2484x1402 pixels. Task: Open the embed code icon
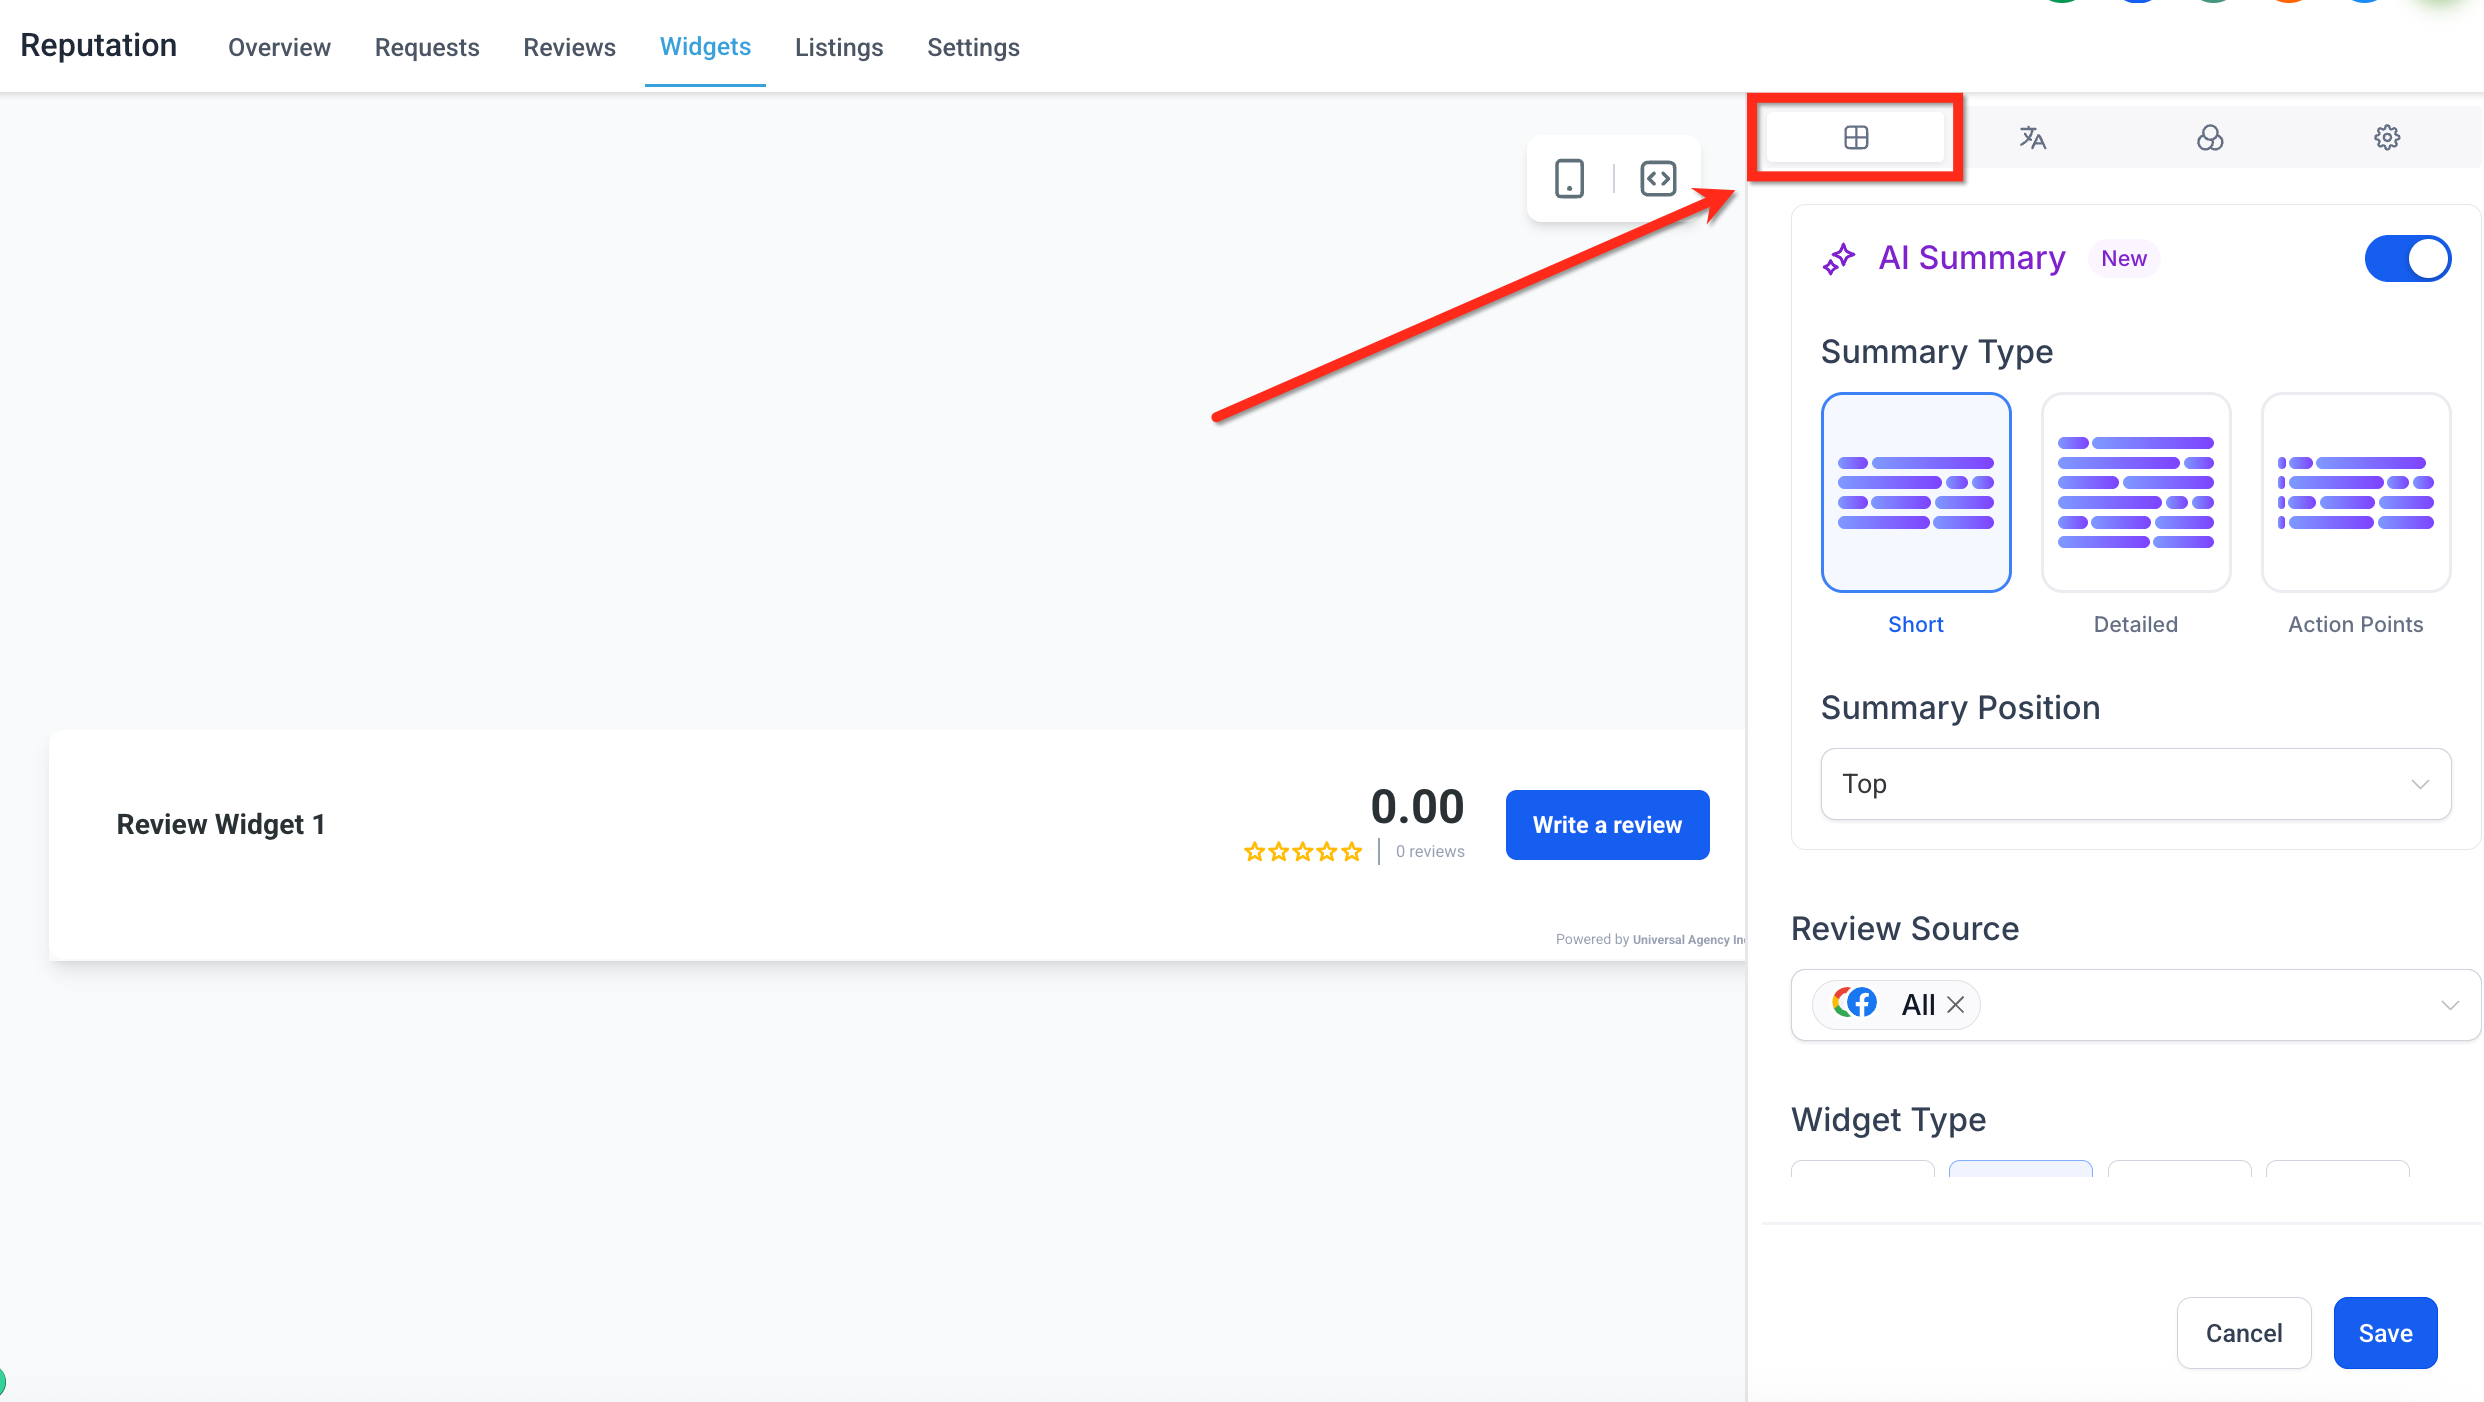(x=1658, y=179)
